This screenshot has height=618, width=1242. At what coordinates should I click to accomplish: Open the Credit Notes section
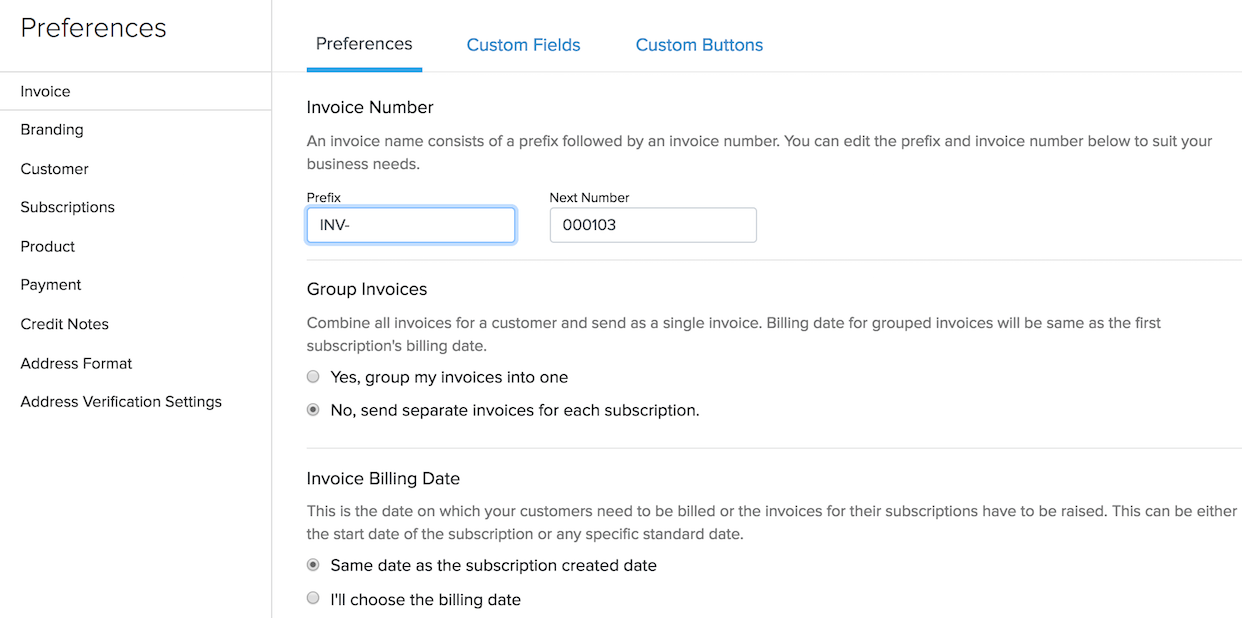(65, 323)
